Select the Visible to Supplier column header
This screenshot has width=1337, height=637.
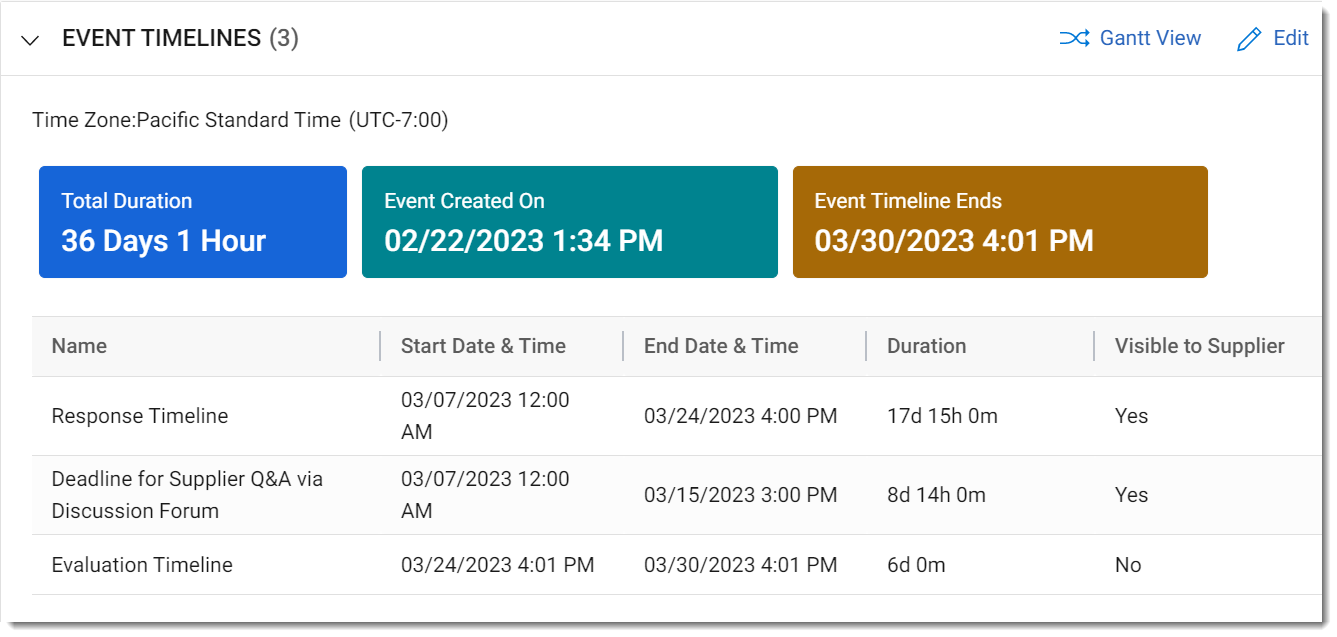1199,346
